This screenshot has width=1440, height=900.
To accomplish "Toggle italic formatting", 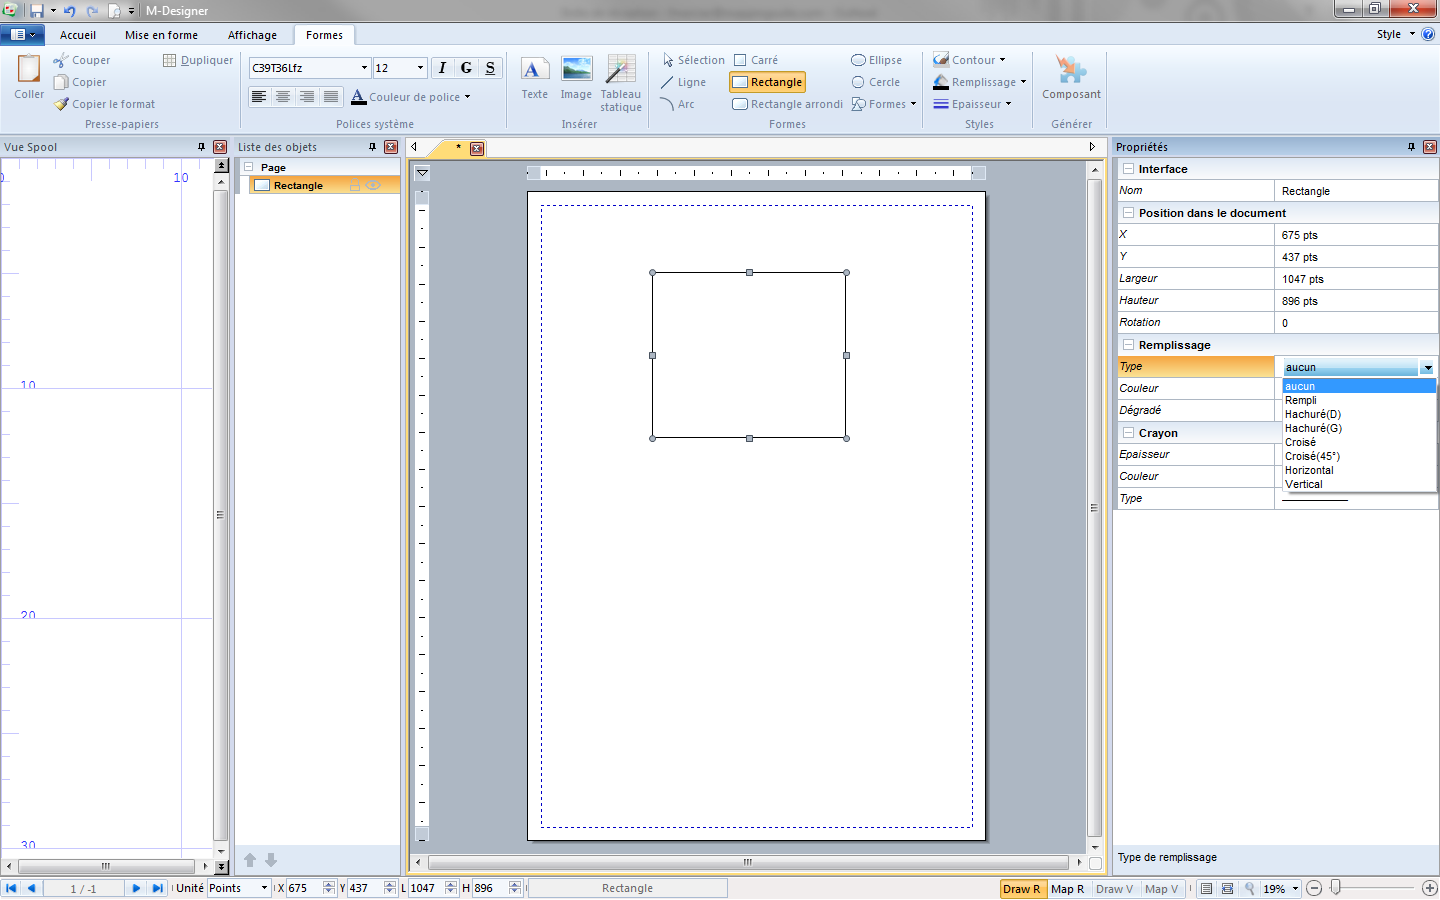I will (x=441, y=66).
